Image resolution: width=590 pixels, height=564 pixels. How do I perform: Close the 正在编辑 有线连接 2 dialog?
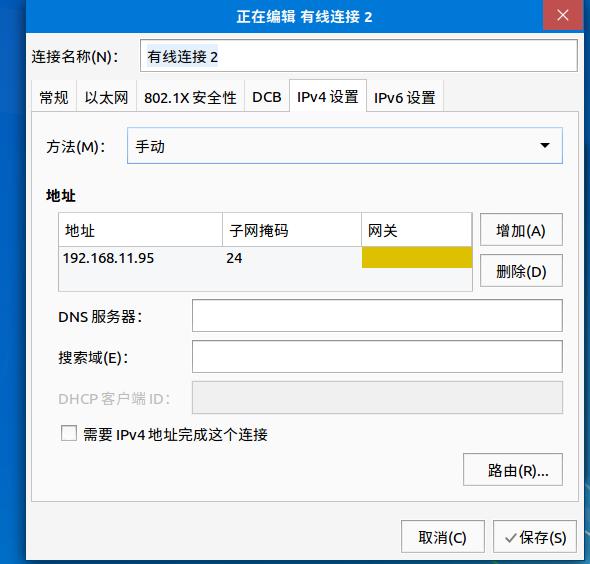(x=563, y=15)
